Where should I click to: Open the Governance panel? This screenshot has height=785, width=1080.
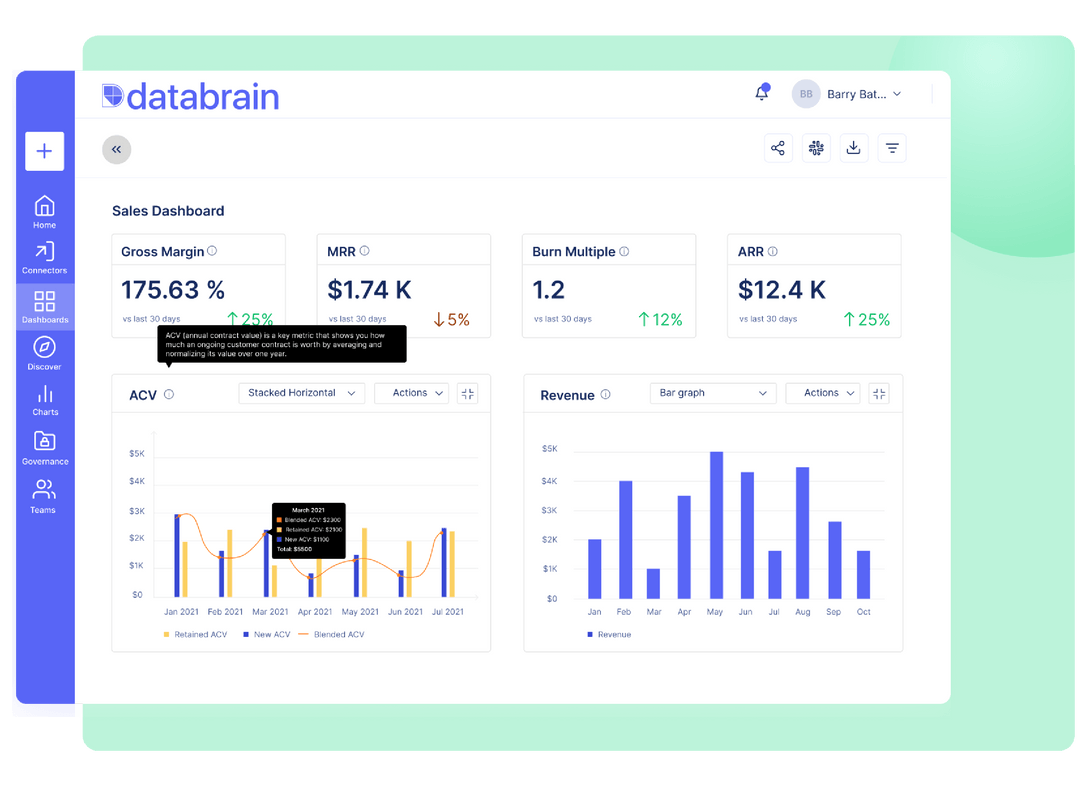click(x=44, y=446)
